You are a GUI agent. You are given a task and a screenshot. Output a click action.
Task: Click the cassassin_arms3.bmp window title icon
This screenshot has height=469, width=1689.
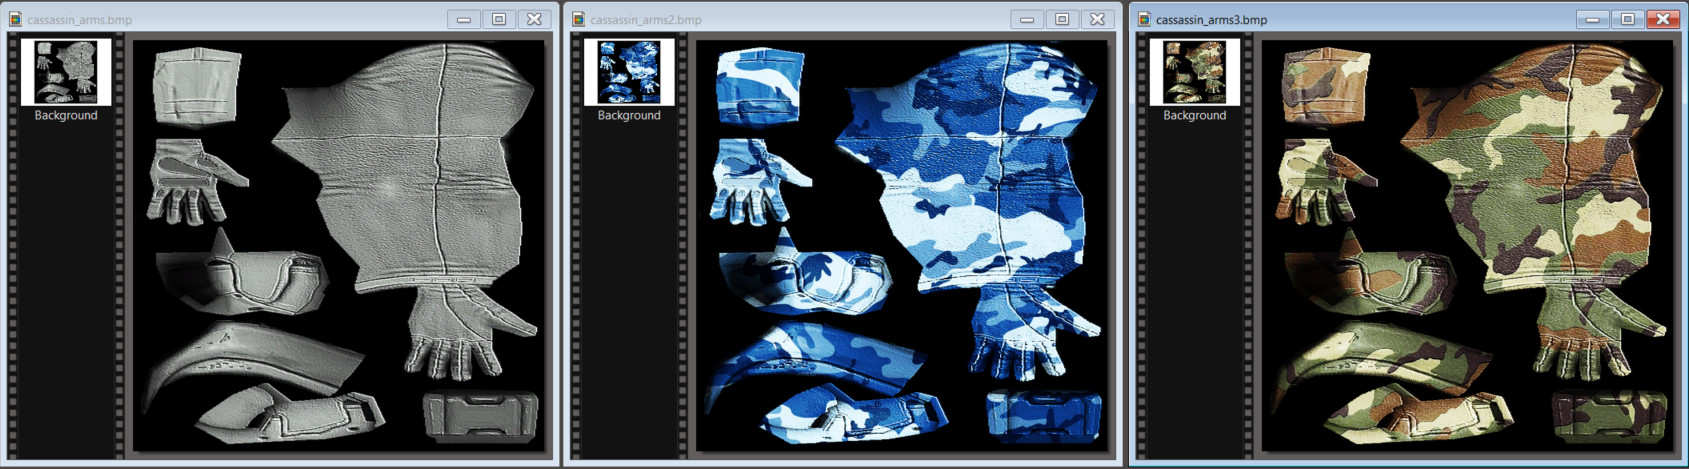click(x=1143, y=19)
